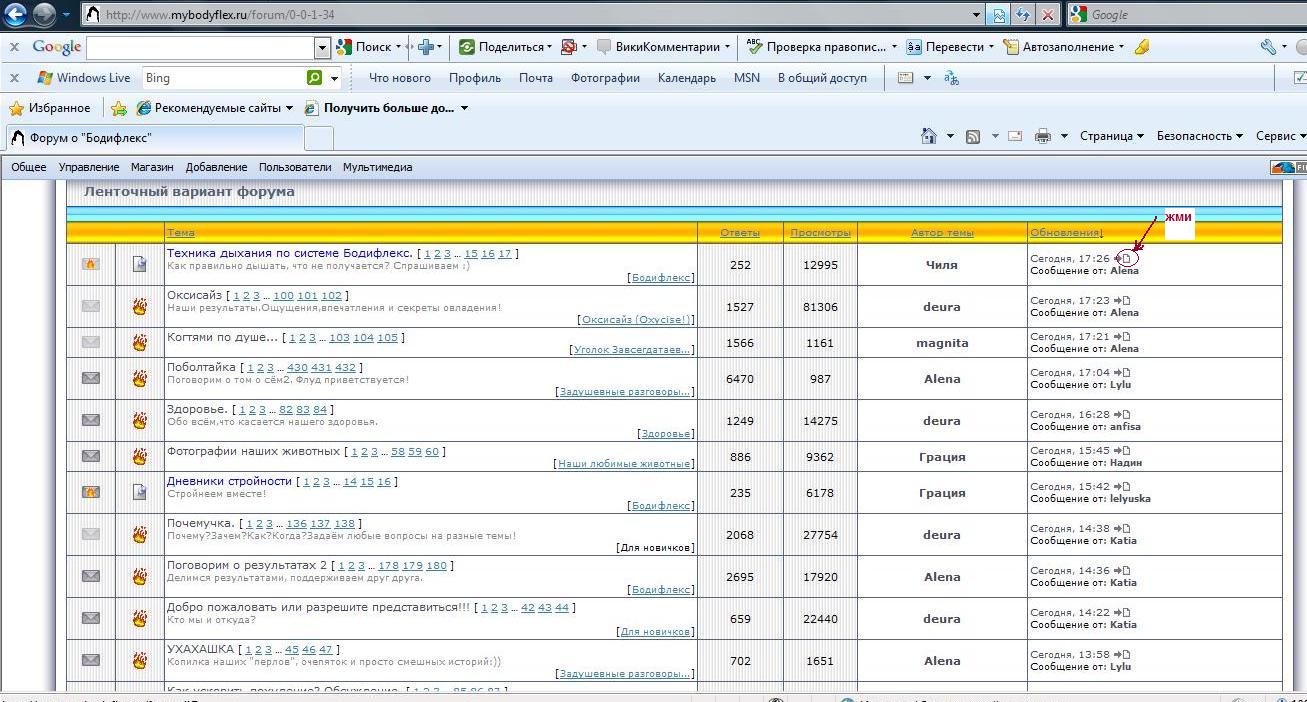Screen dimensions: 1307x702
Task: Expand the Безопасность dropdown menu
Action: click(1199, 136)
